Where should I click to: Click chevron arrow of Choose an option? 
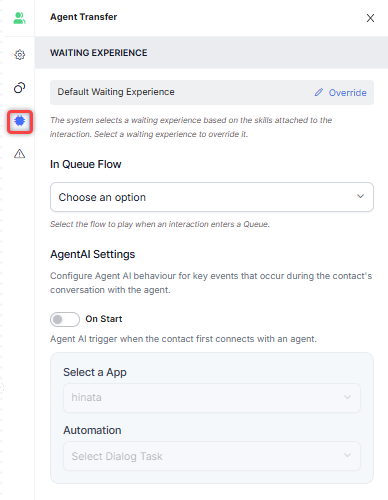click(x=360, y=196)
